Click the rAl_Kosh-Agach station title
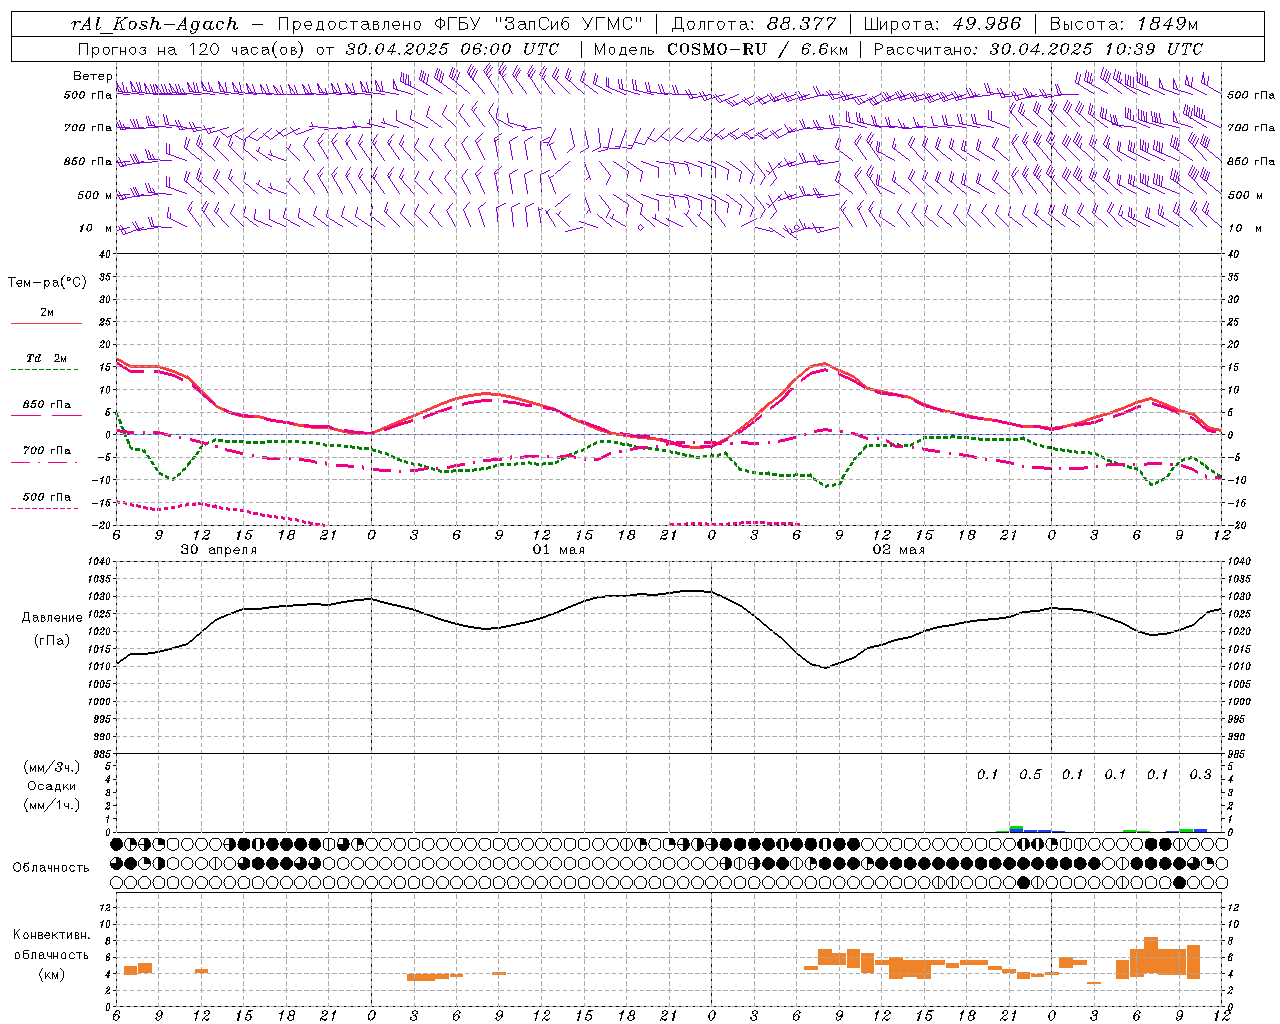 (155, 24)
